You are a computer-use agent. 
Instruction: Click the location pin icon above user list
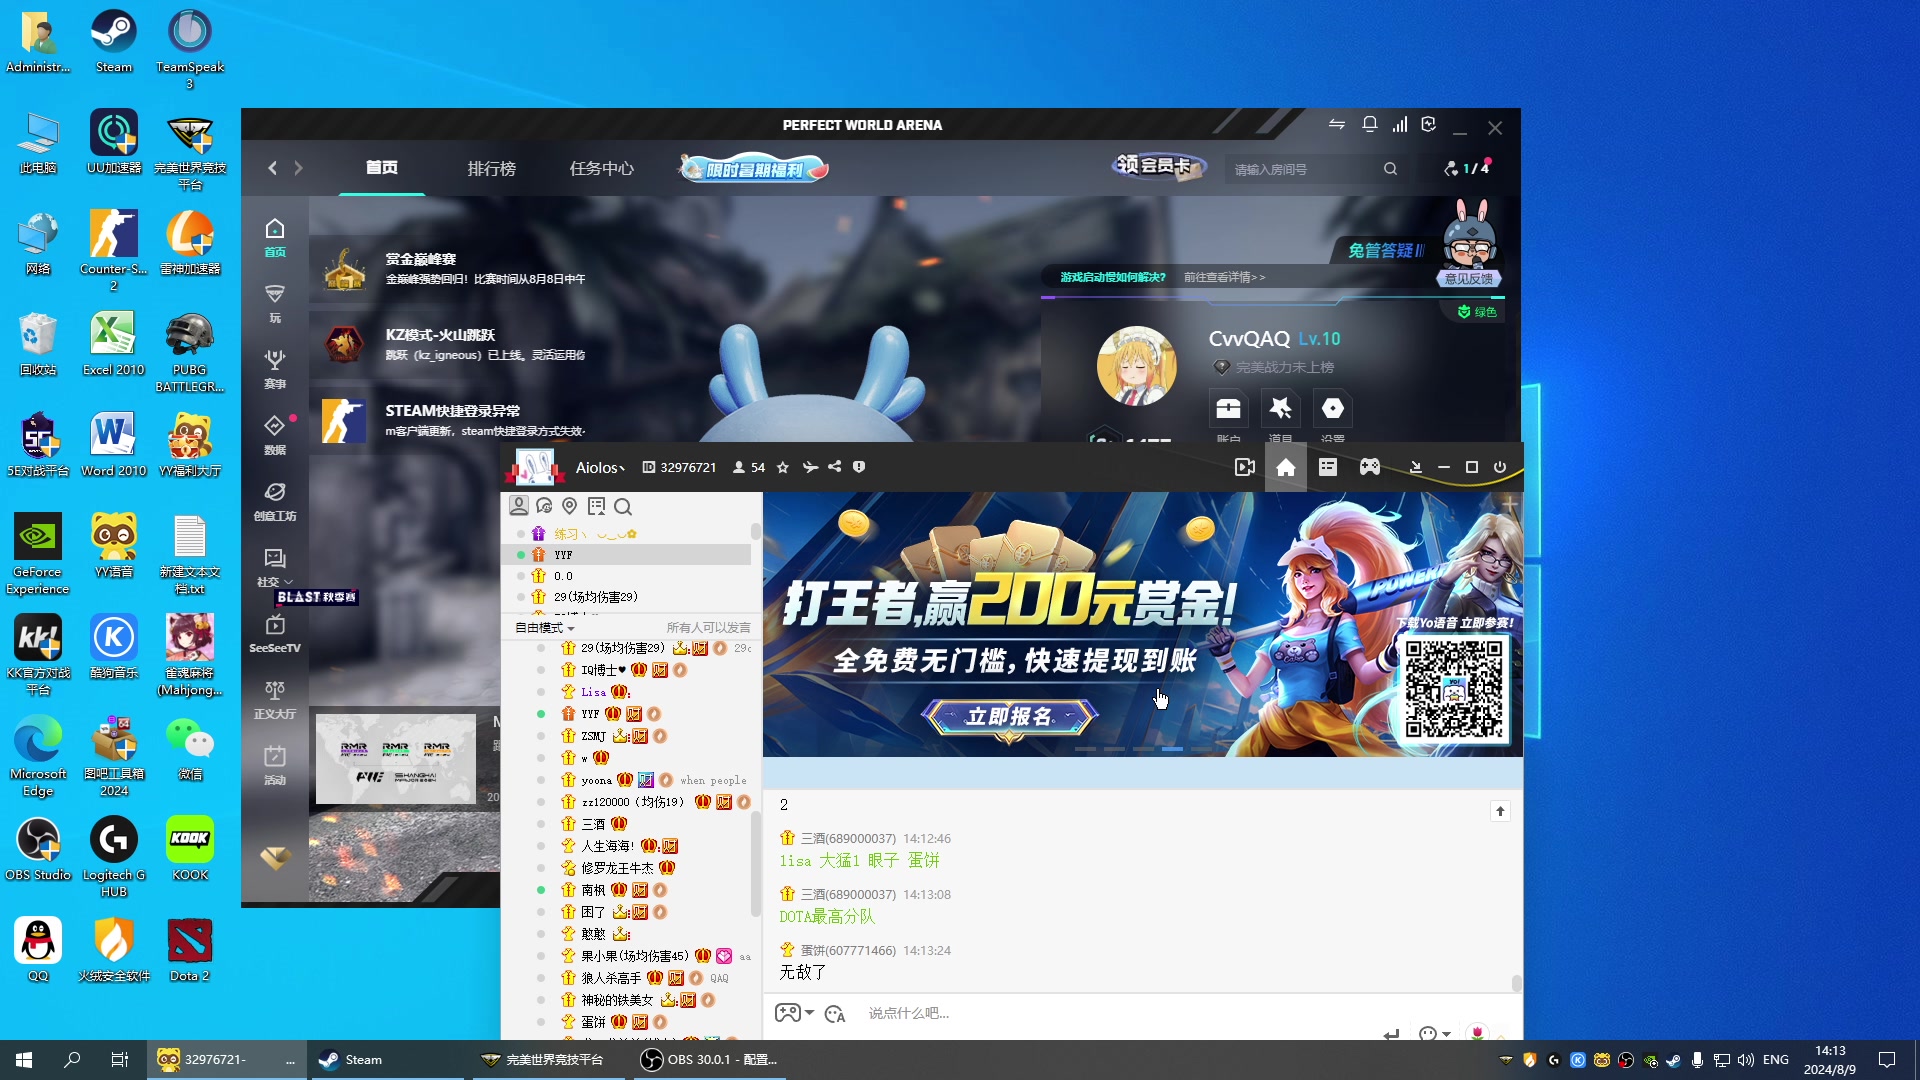click(570, 506)
